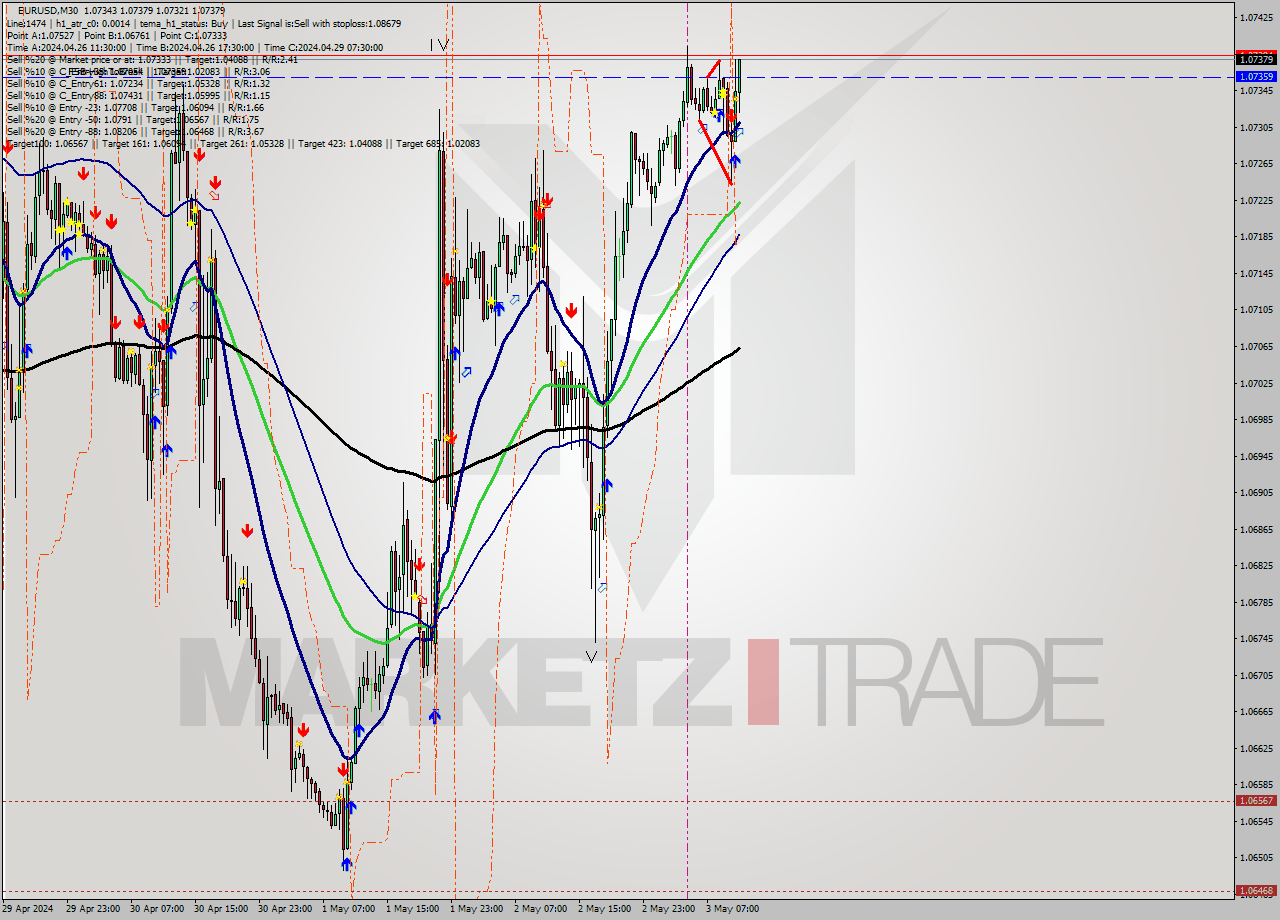The width and height of the screenshot is (1280, 920).
Task: Click the 'Sell %10 @ Entry -23' line
Action: 135,108
